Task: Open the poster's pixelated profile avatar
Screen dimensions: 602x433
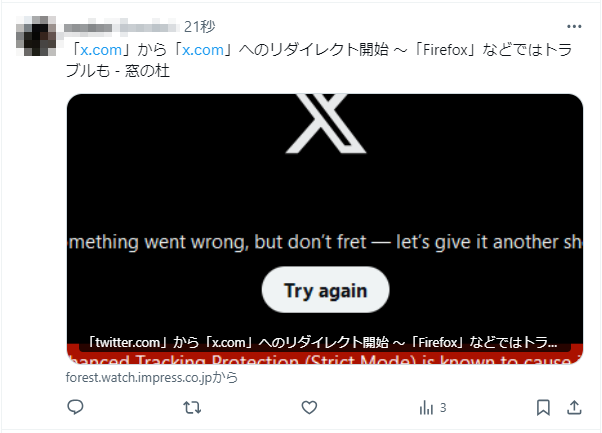Action: click(x=36, y=36)
